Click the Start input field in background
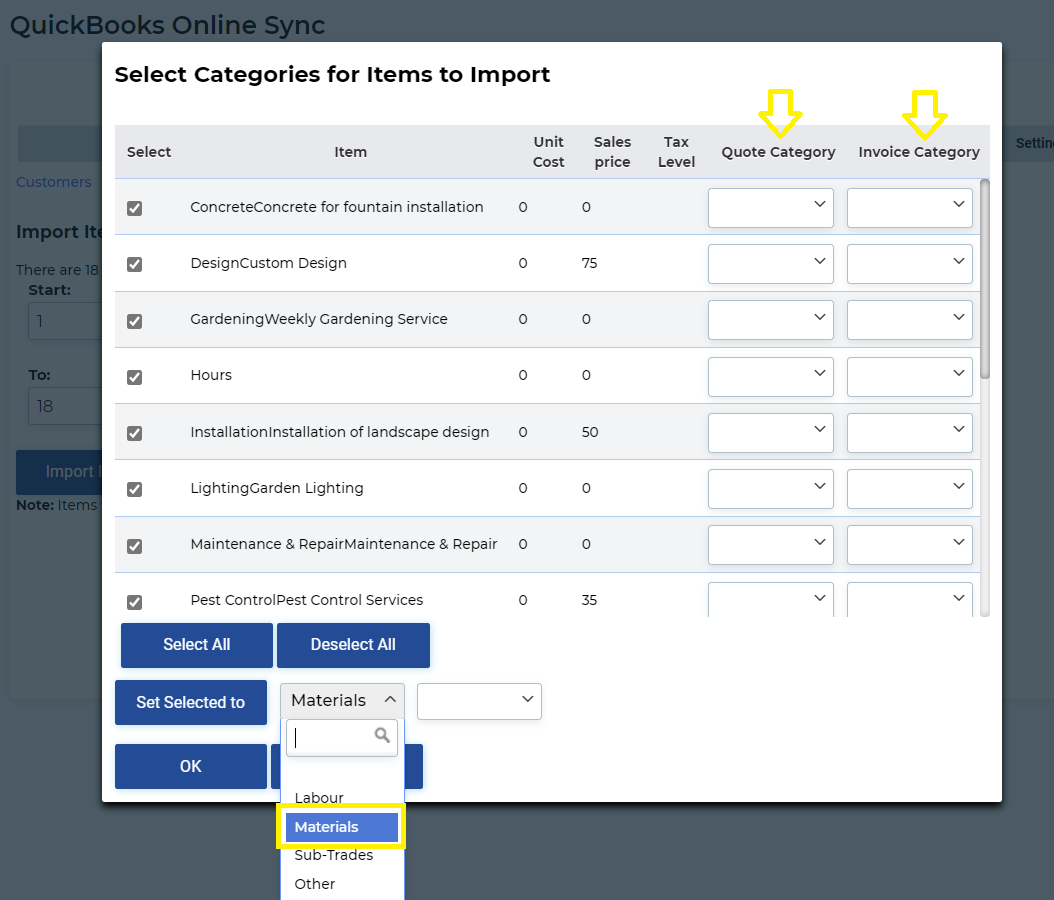1054x900 pixels. pos(65,321)
